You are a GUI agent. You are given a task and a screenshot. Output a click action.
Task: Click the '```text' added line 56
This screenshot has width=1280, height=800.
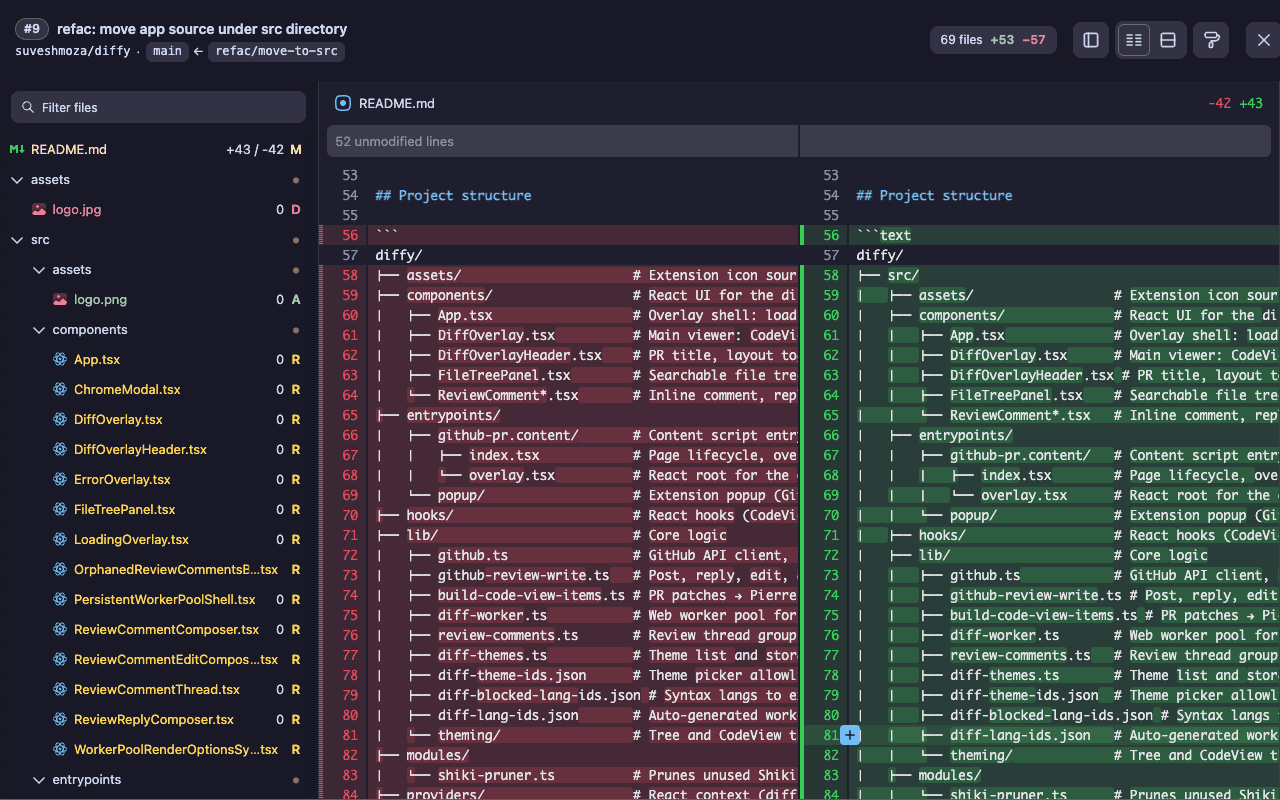(884, 235)
